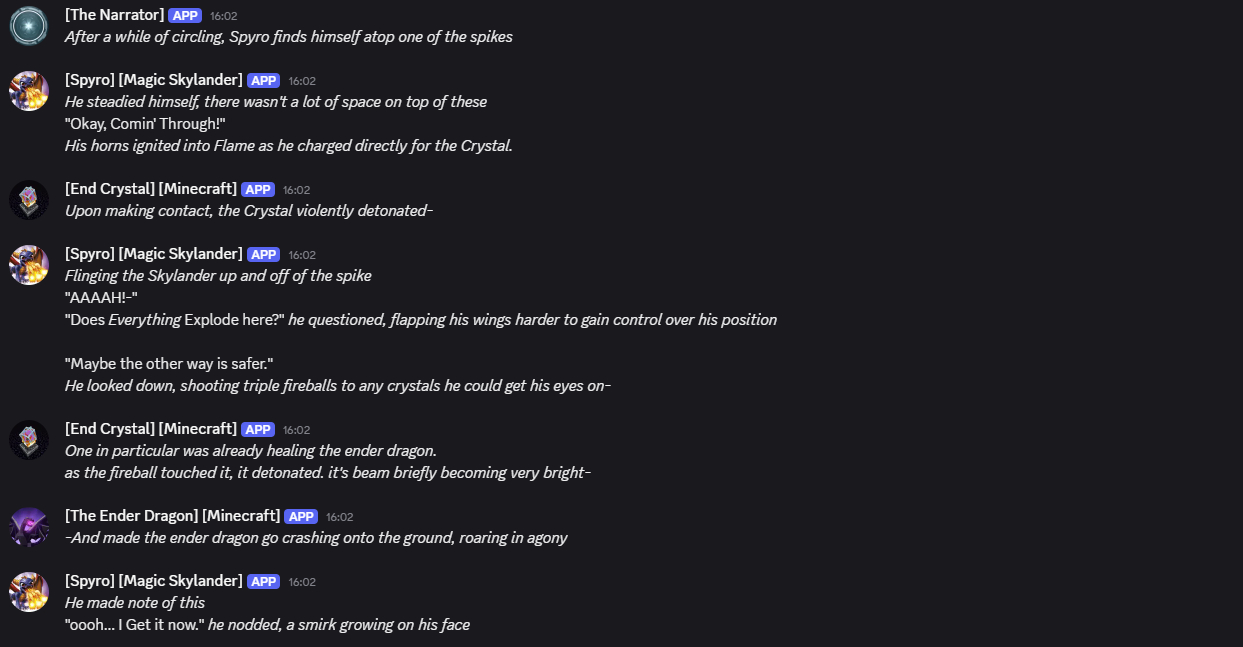Click the APP badge next to The Narrator

coord(185,16)
